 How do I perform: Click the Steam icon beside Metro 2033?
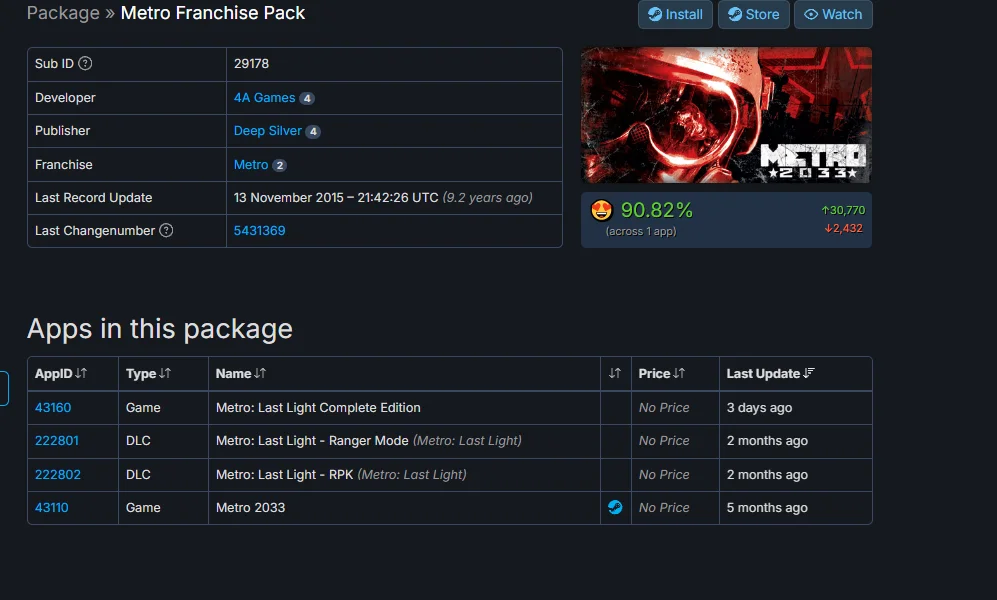pyautogui.click(x=615, y=507)
